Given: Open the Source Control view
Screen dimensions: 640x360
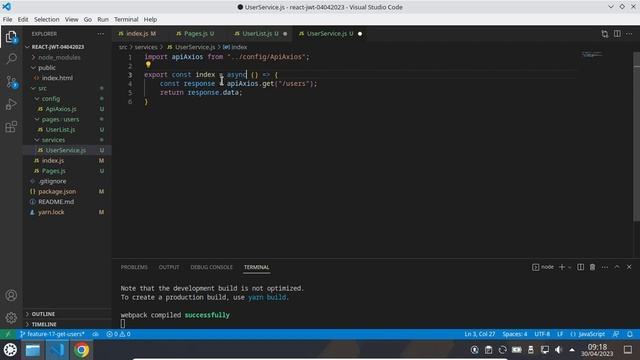Looking at the screenshot, I should pyautogui.click(x=11, y=82).
